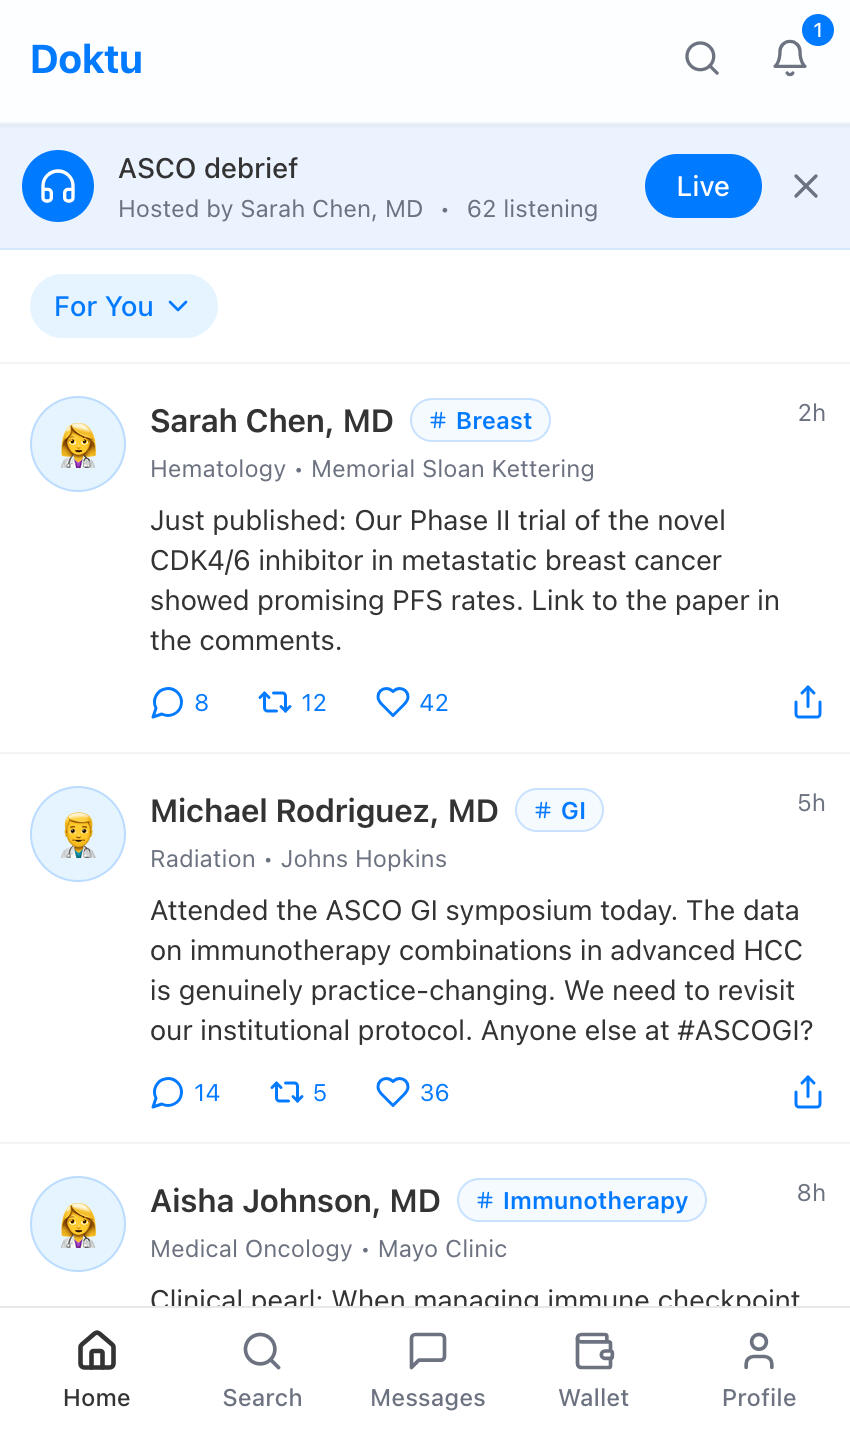The width and height of the screenshot is (850, 1432).
Task: Expand the For You feed dropdown
Action: click(x=124, y=306)
